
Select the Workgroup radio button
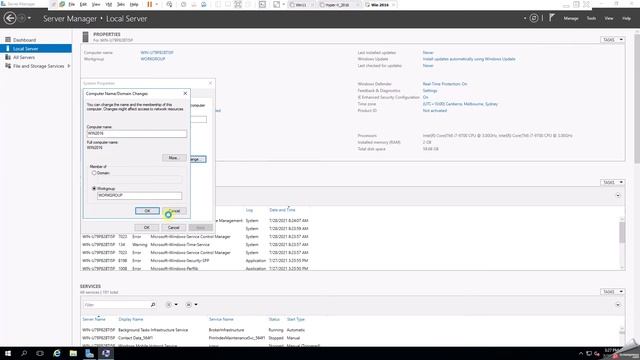(94, 189)
